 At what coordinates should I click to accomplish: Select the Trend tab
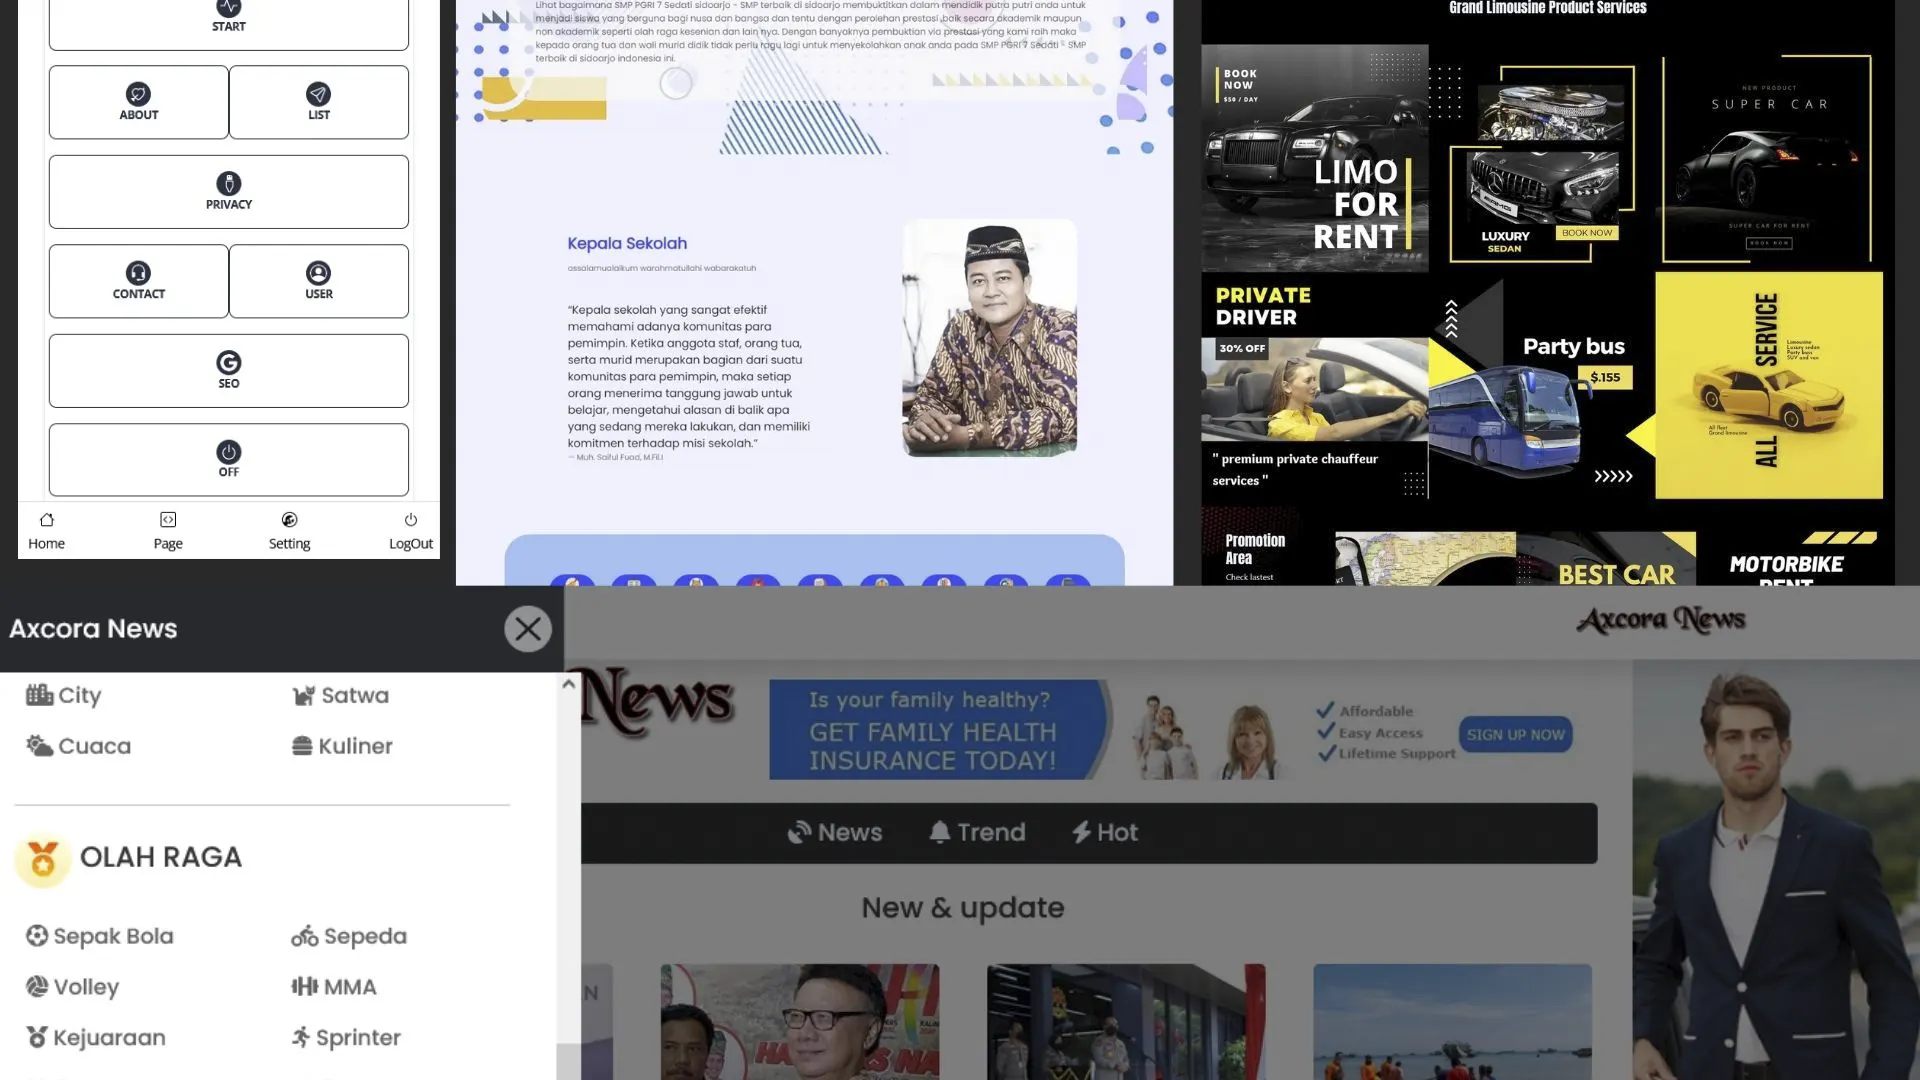click(x=976, y=832)
